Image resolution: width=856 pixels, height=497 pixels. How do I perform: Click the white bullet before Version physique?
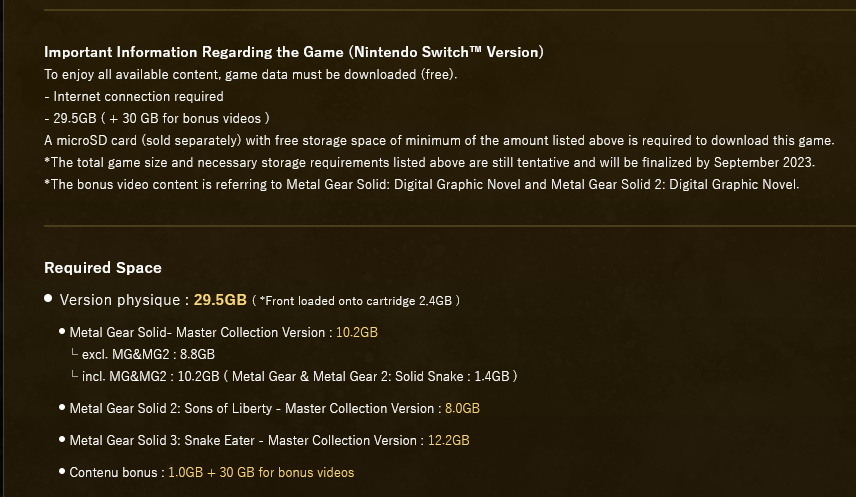(48, 298)
